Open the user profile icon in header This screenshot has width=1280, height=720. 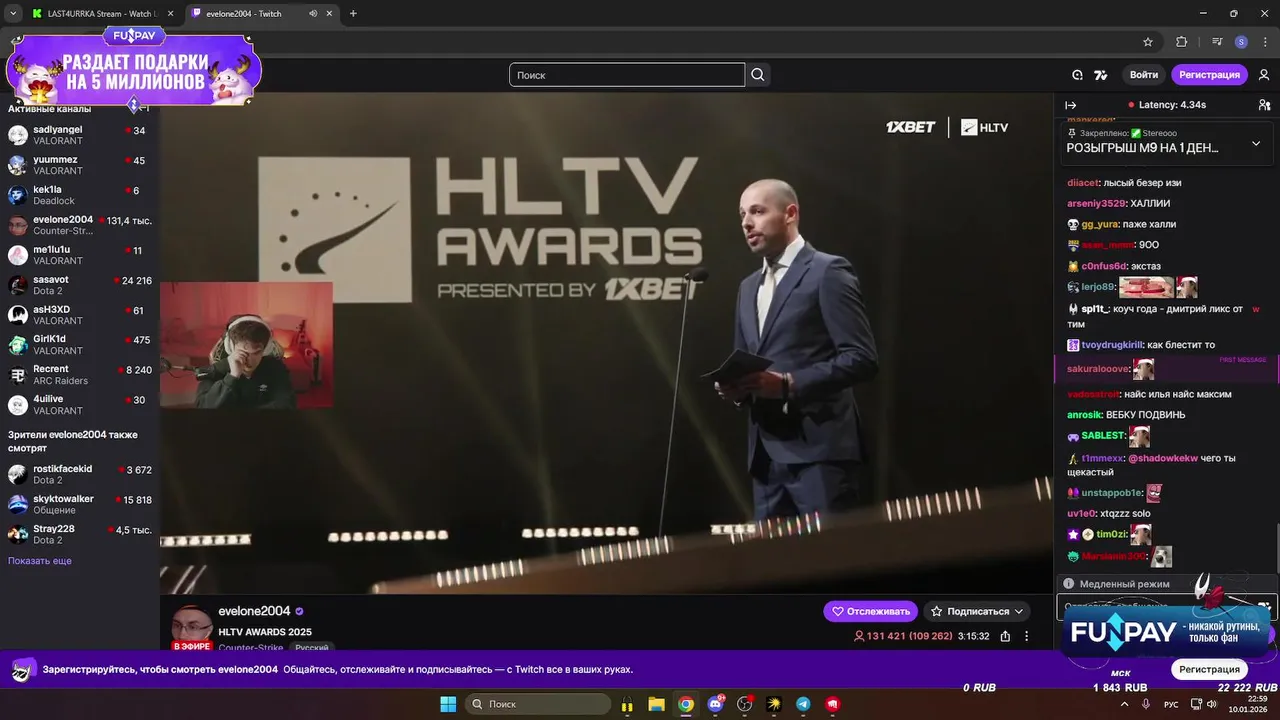tap(1264, 75)
